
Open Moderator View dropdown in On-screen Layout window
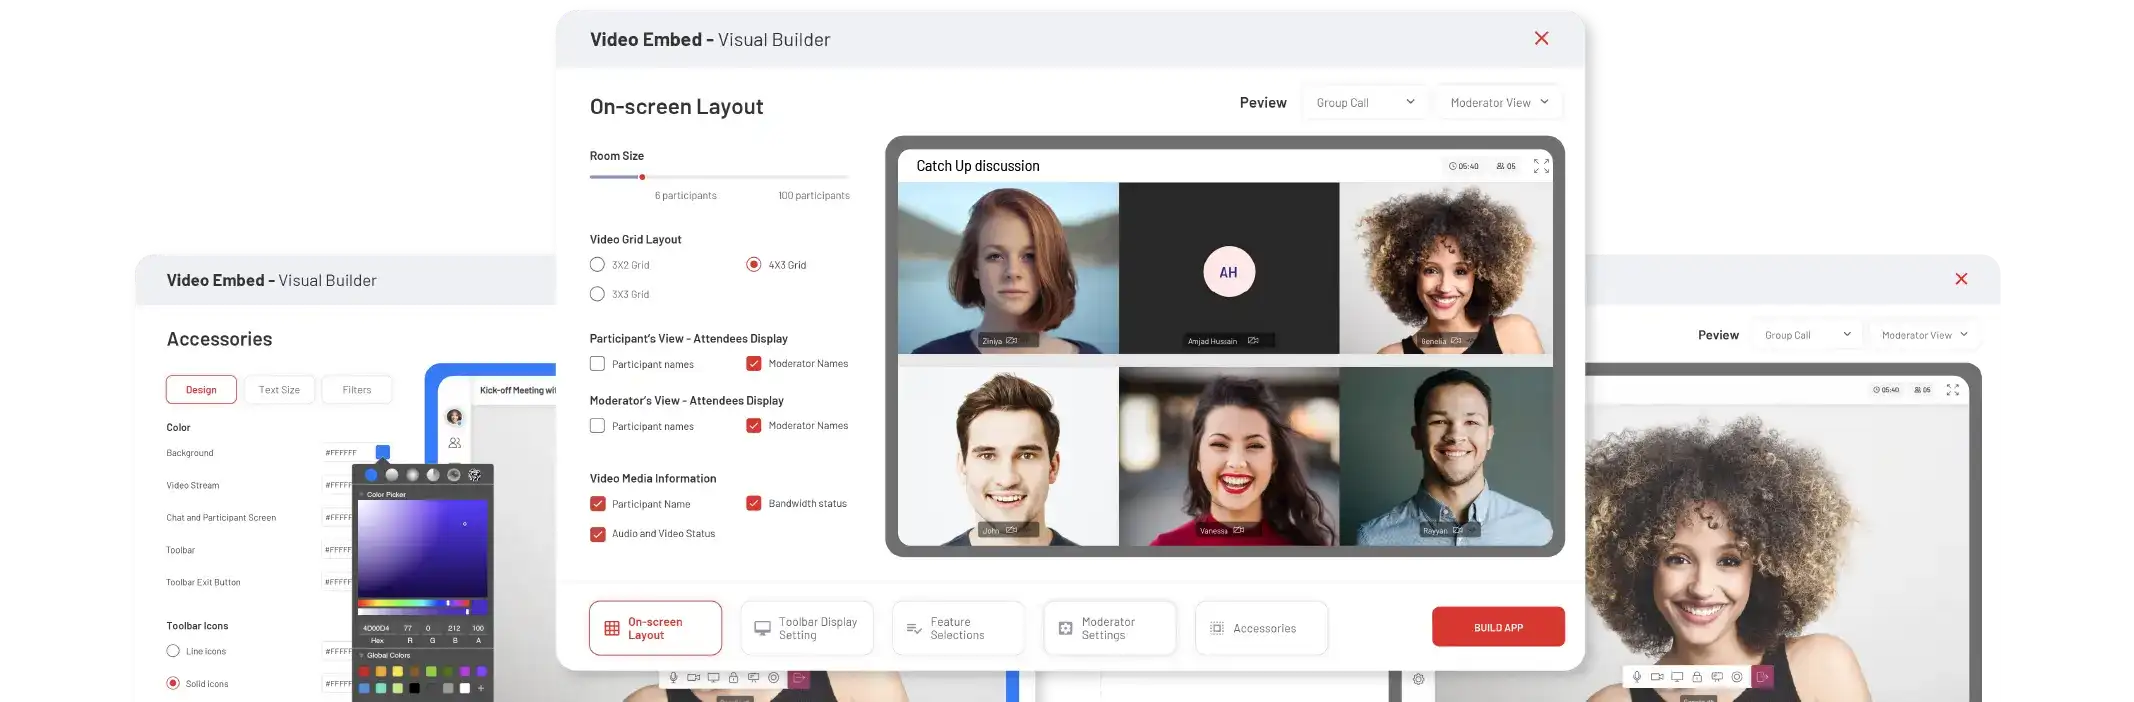1499,103
